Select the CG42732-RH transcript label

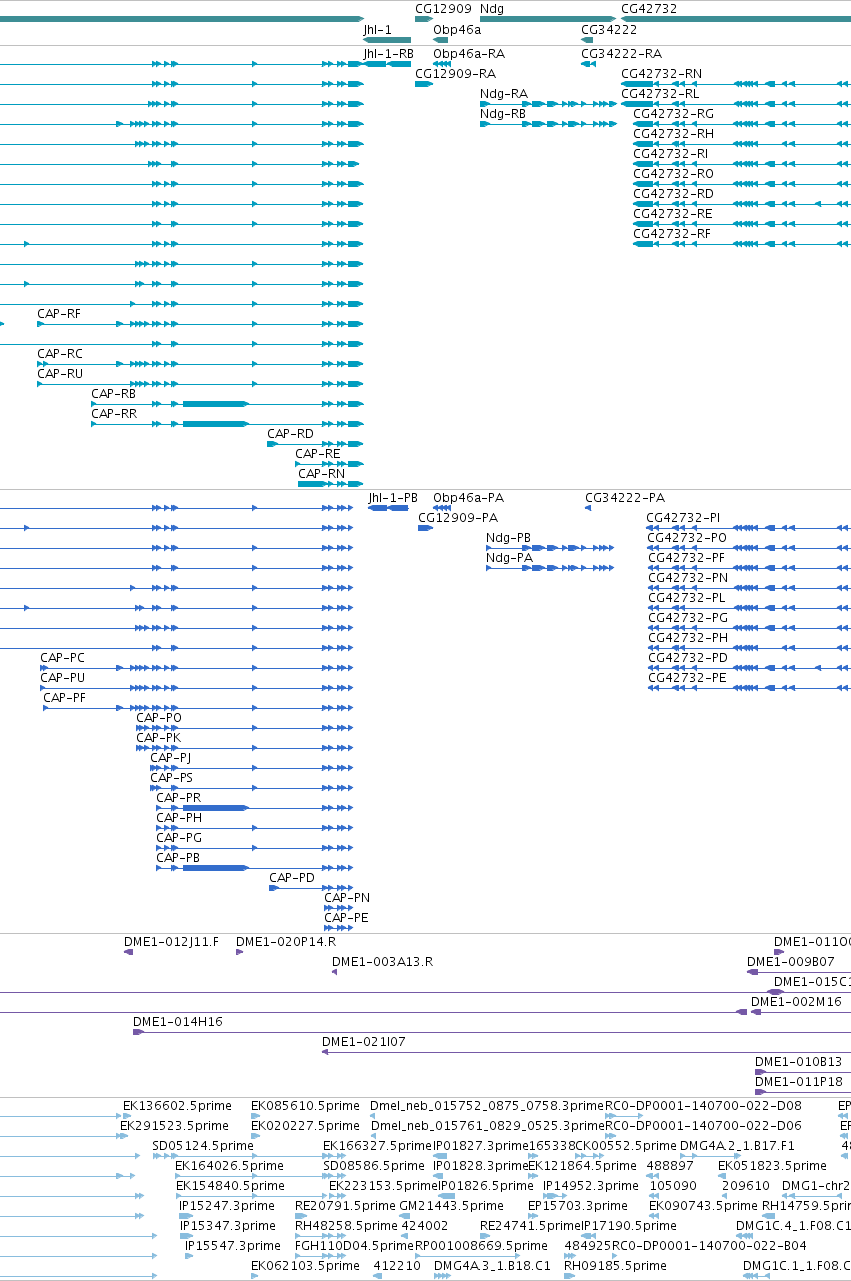pos(674,134)
